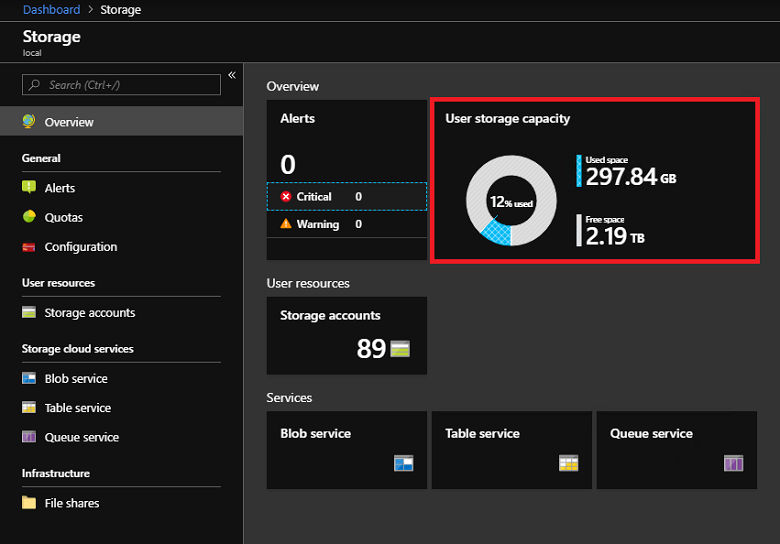
Task: Click the Alerts icon in sidebar
Action: (29, 188)
